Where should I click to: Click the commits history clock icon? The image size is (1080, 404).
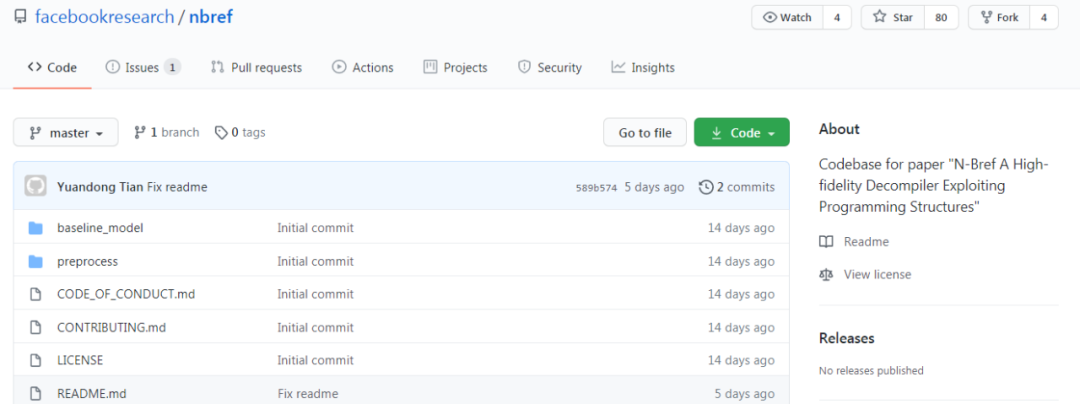[x=706, y=187]
